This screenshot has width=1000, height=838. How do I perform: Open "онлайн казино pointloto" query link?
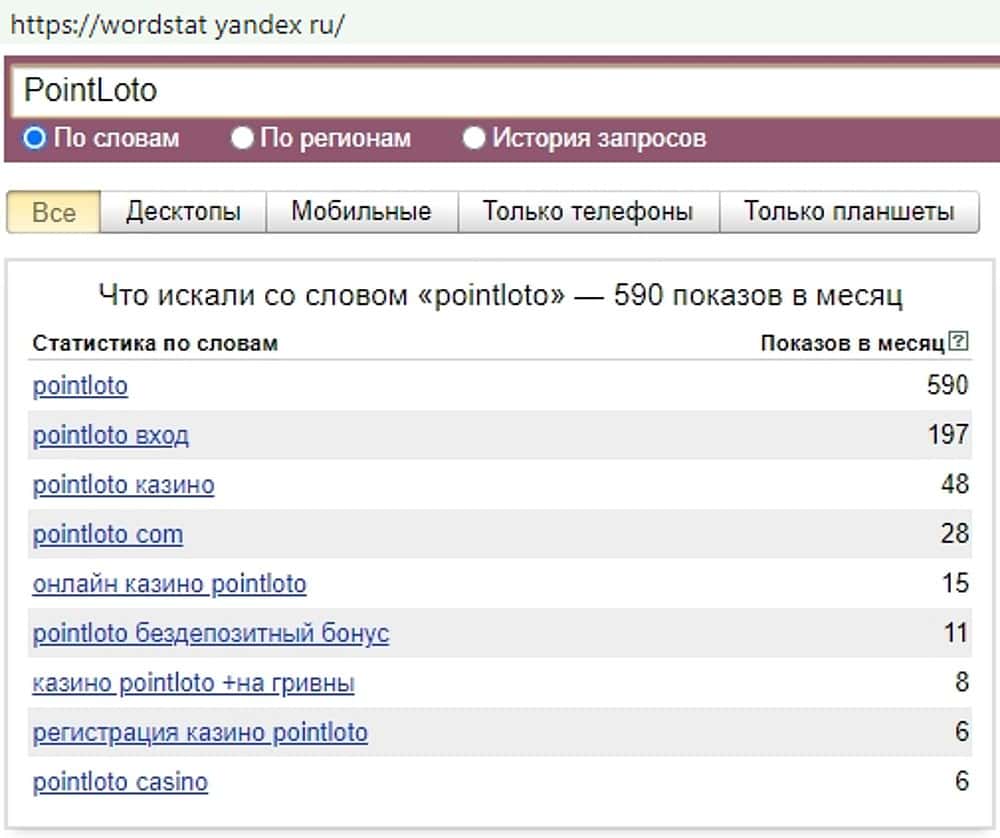169,584
